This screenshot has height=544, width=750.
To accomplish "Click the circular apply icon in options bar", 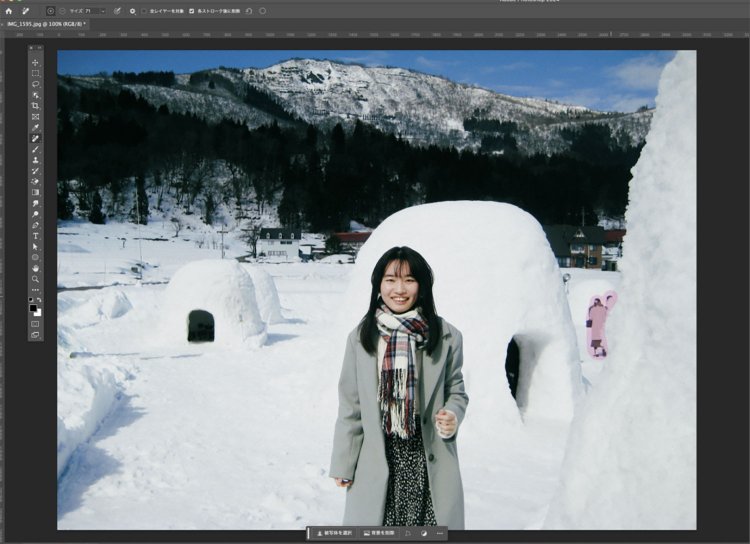I will (x=263, y=11).
